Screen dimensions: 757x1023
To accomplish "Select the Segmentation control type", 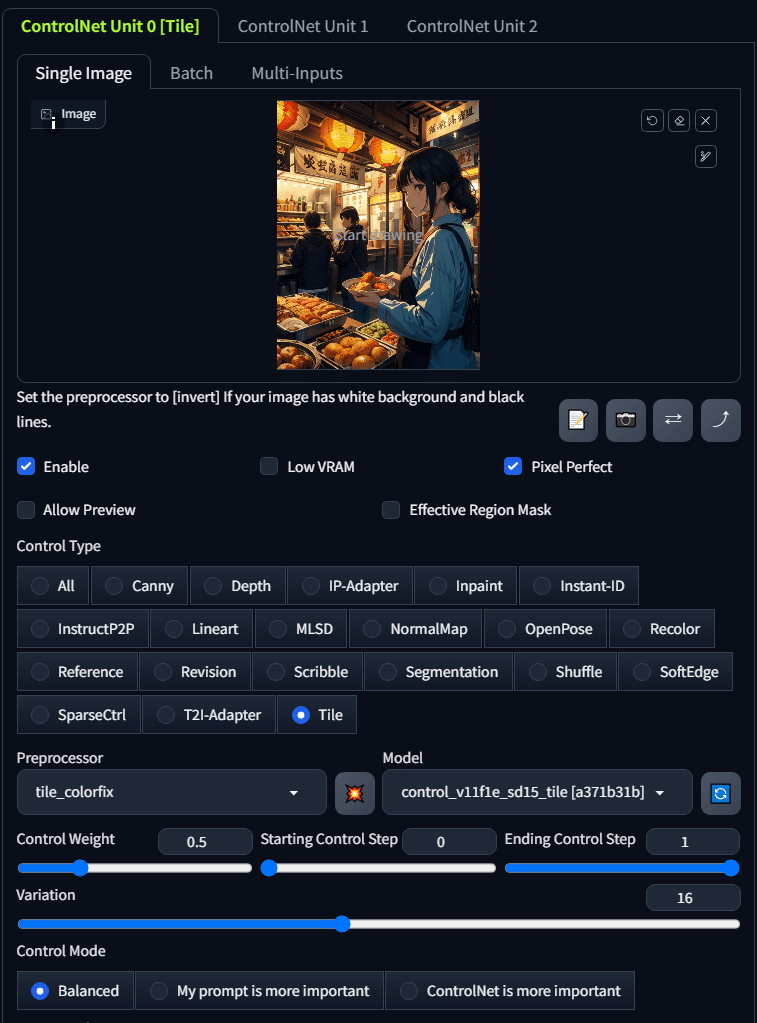I will pos(439,672).
